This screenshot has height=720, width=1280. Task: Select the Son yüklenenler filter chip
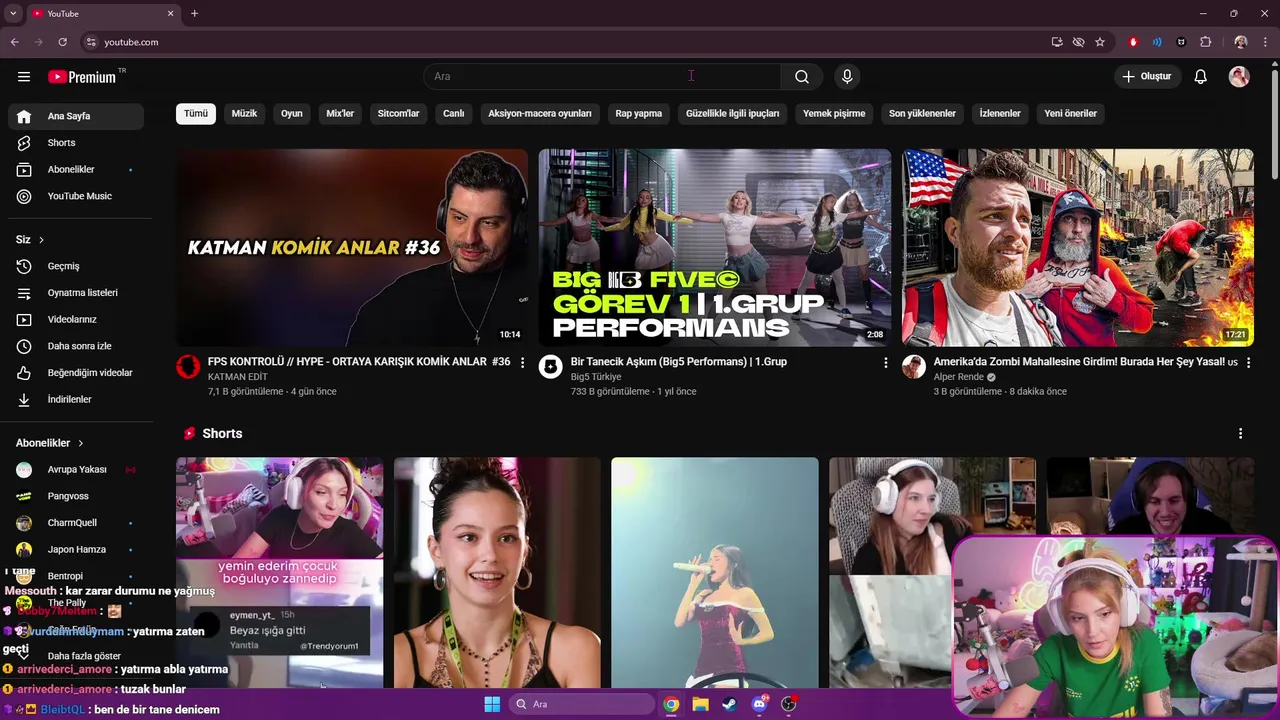tap(922, 114)
